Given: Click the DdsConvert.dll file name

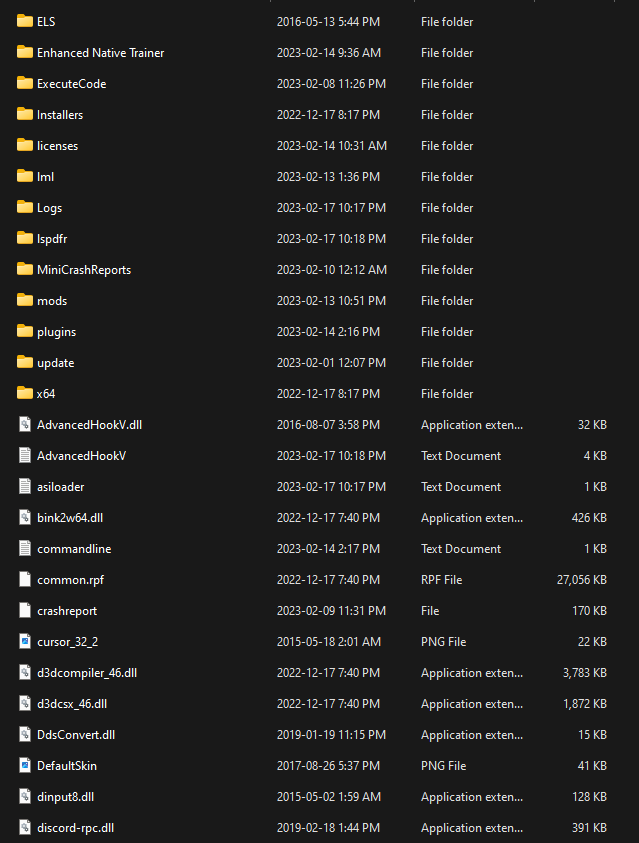Looking at the screenshot, I should (x=76, y=735).
